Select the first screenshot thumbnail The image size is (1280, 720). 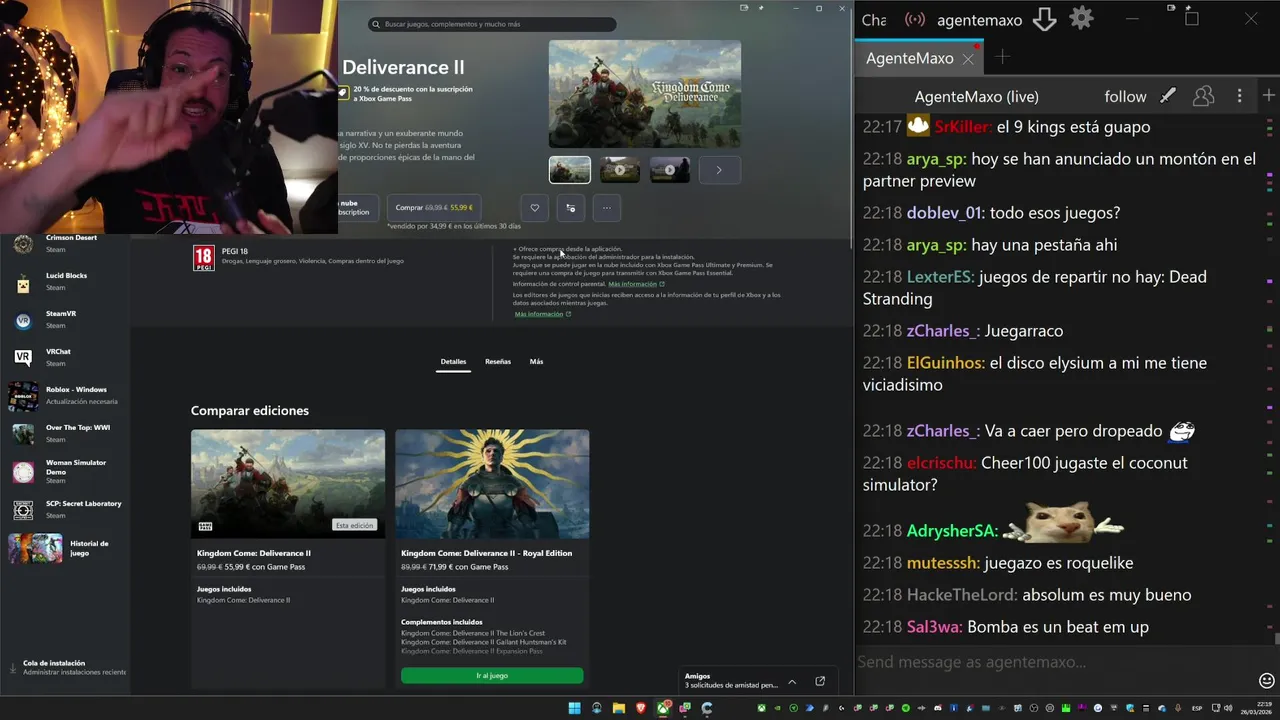(x=570, y=170)
